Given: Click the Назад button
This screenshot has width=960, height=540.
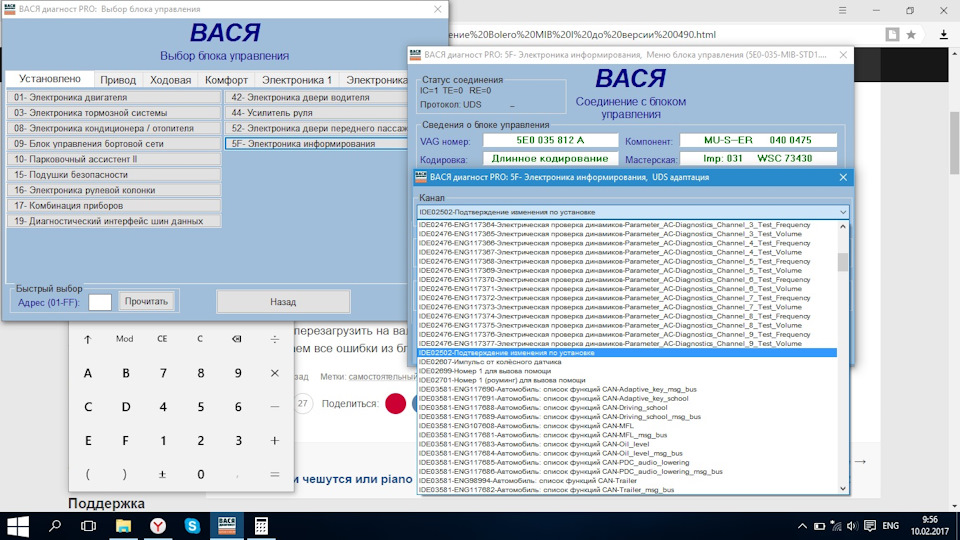Looking at the screenshot, I should coord(283,302).
